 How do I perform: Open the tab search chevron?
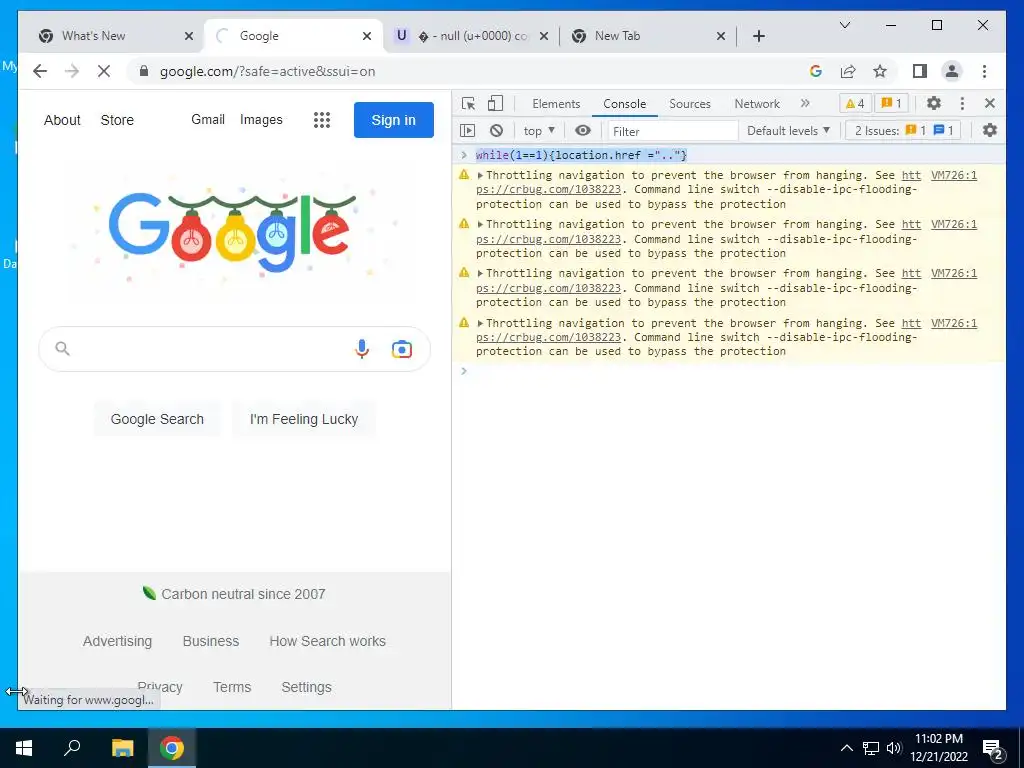pos(844,25)
